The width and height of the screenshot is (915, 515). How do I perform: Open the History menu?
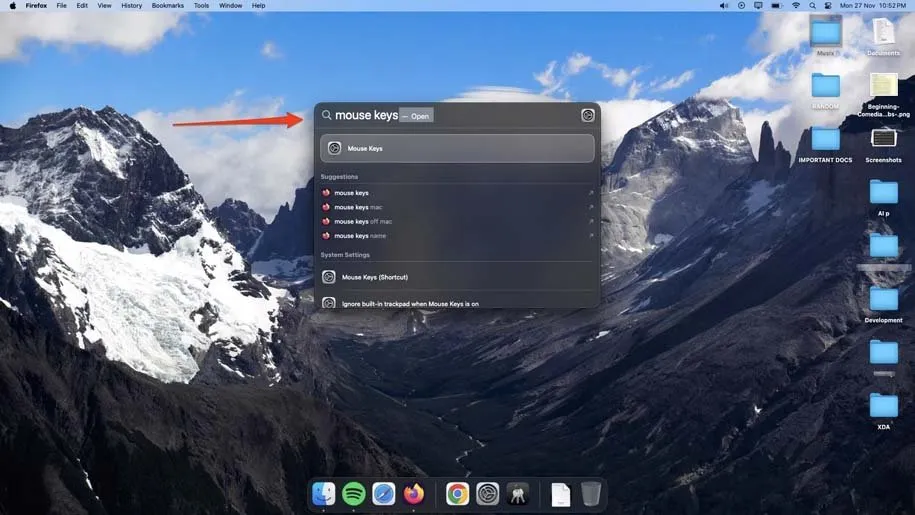coord(131,6)
